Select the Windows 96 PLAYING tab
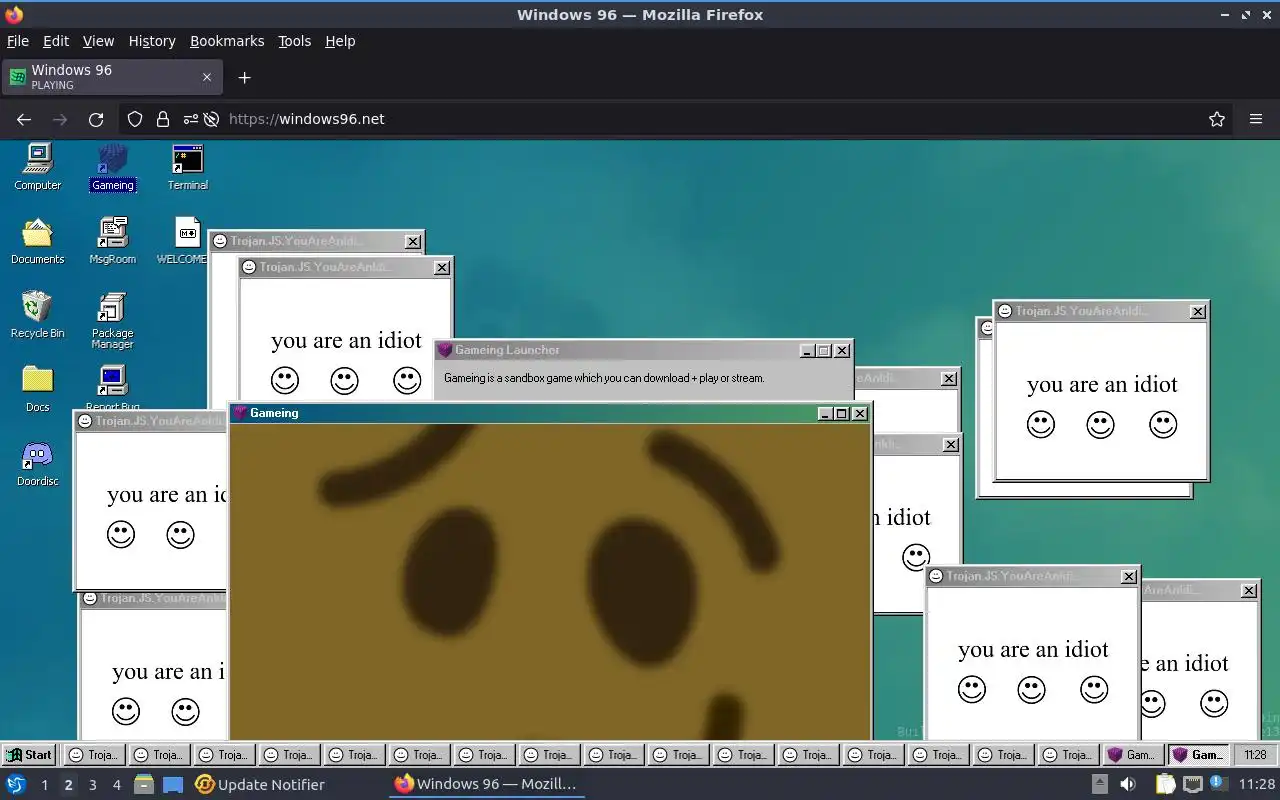The height and width of the screenshot is (800, 1280). [111, 77]
